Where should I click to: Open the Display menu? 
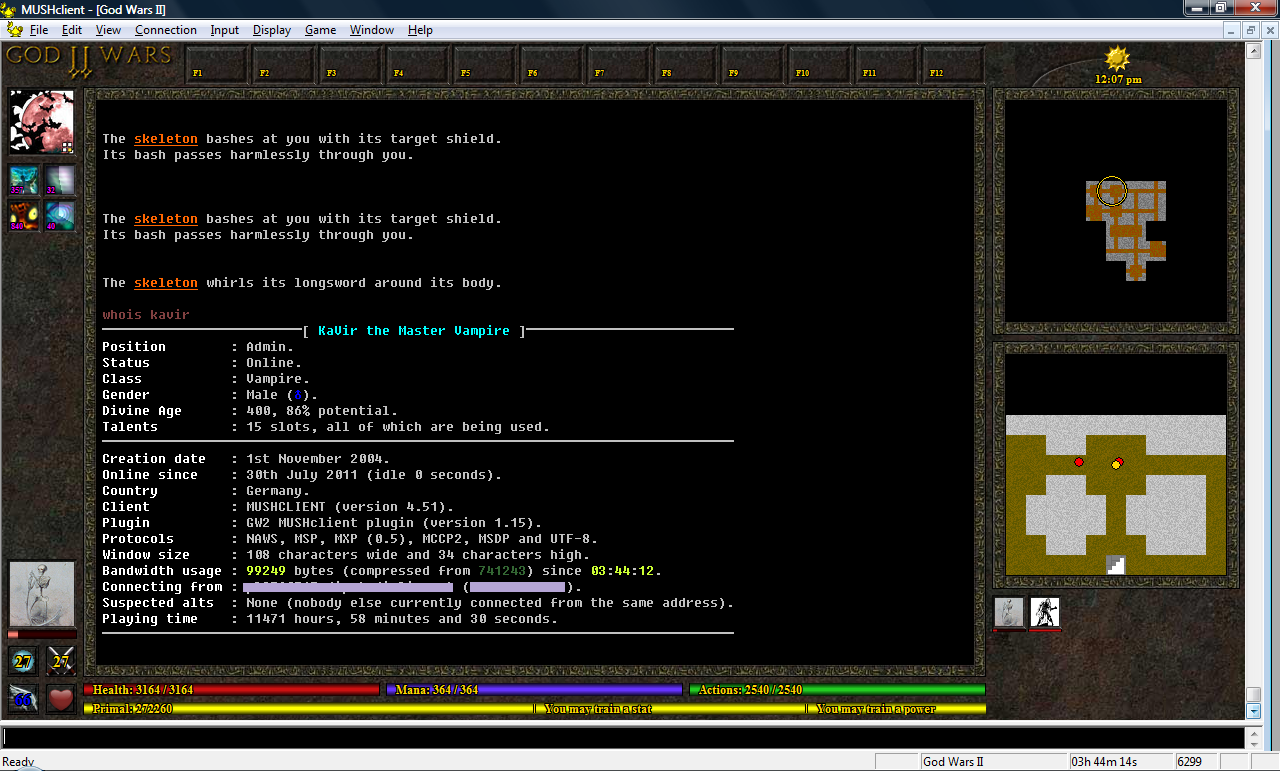pyautogui.click(x=272, y=30)
